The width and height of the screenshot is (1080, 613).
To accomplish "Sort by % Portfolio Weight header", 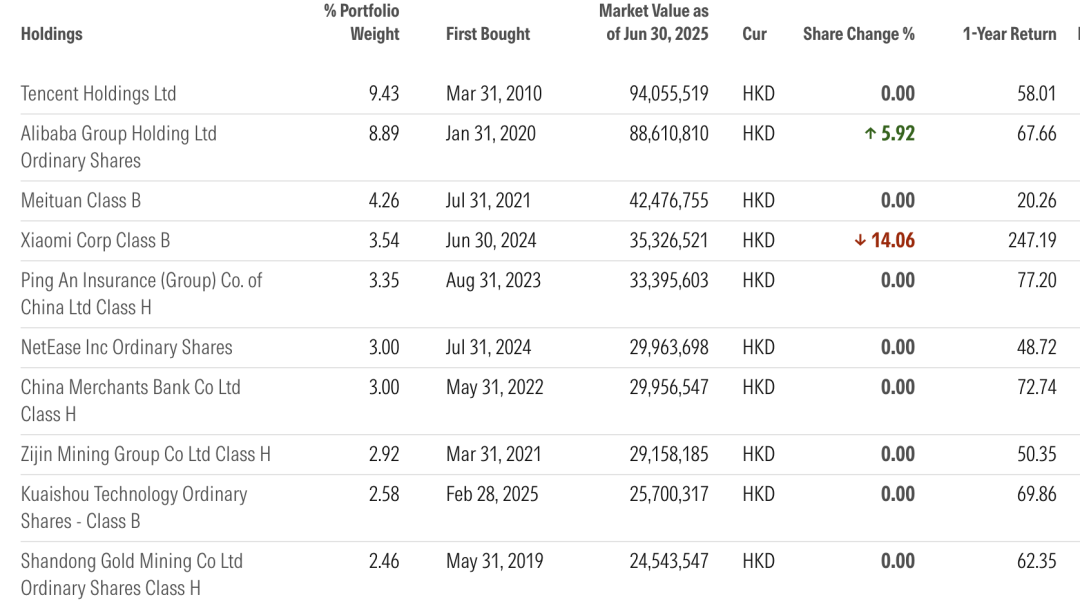I will [362, 22].
